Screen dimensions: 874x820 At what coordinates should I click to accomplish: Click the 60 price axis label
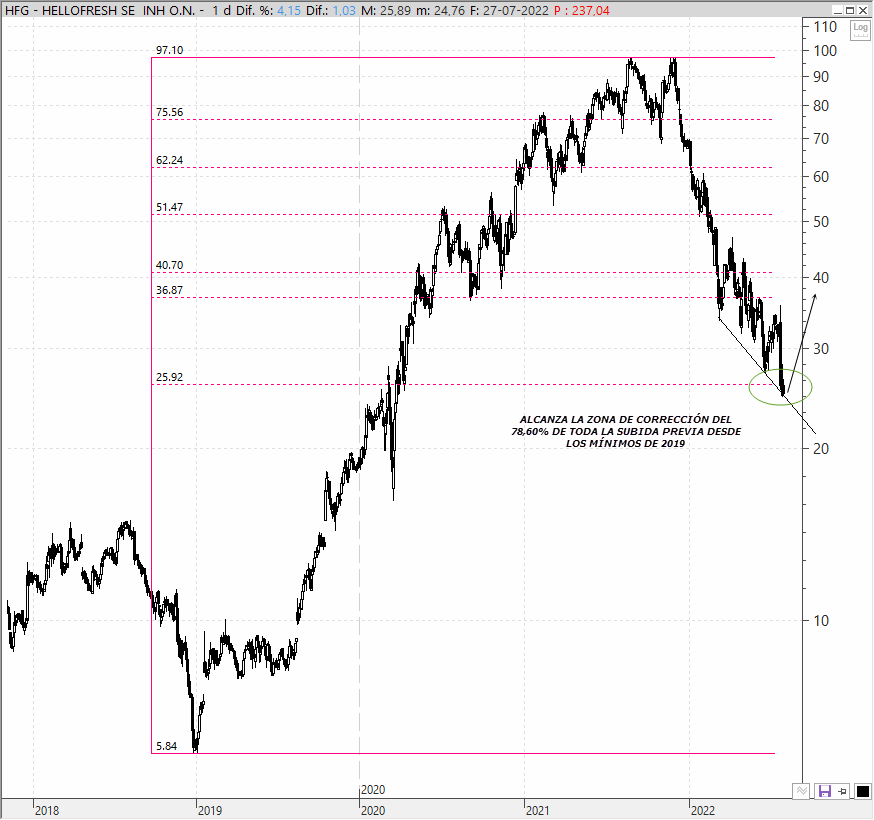pos(821,177)
